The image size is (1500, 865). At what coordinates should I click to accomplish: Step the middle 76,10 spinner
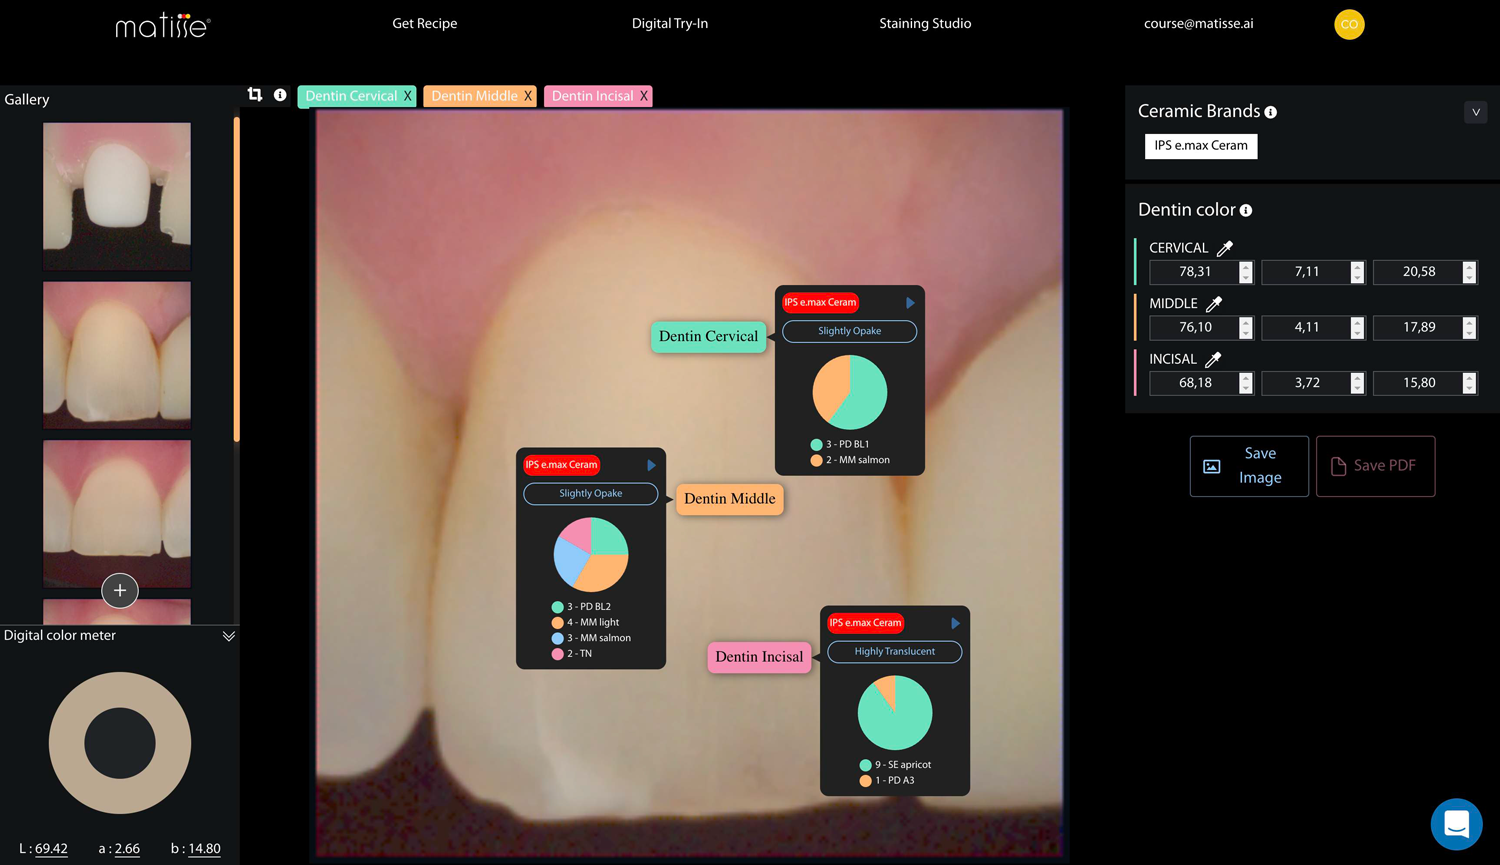pyautogui.click(x=1246, y=328)
